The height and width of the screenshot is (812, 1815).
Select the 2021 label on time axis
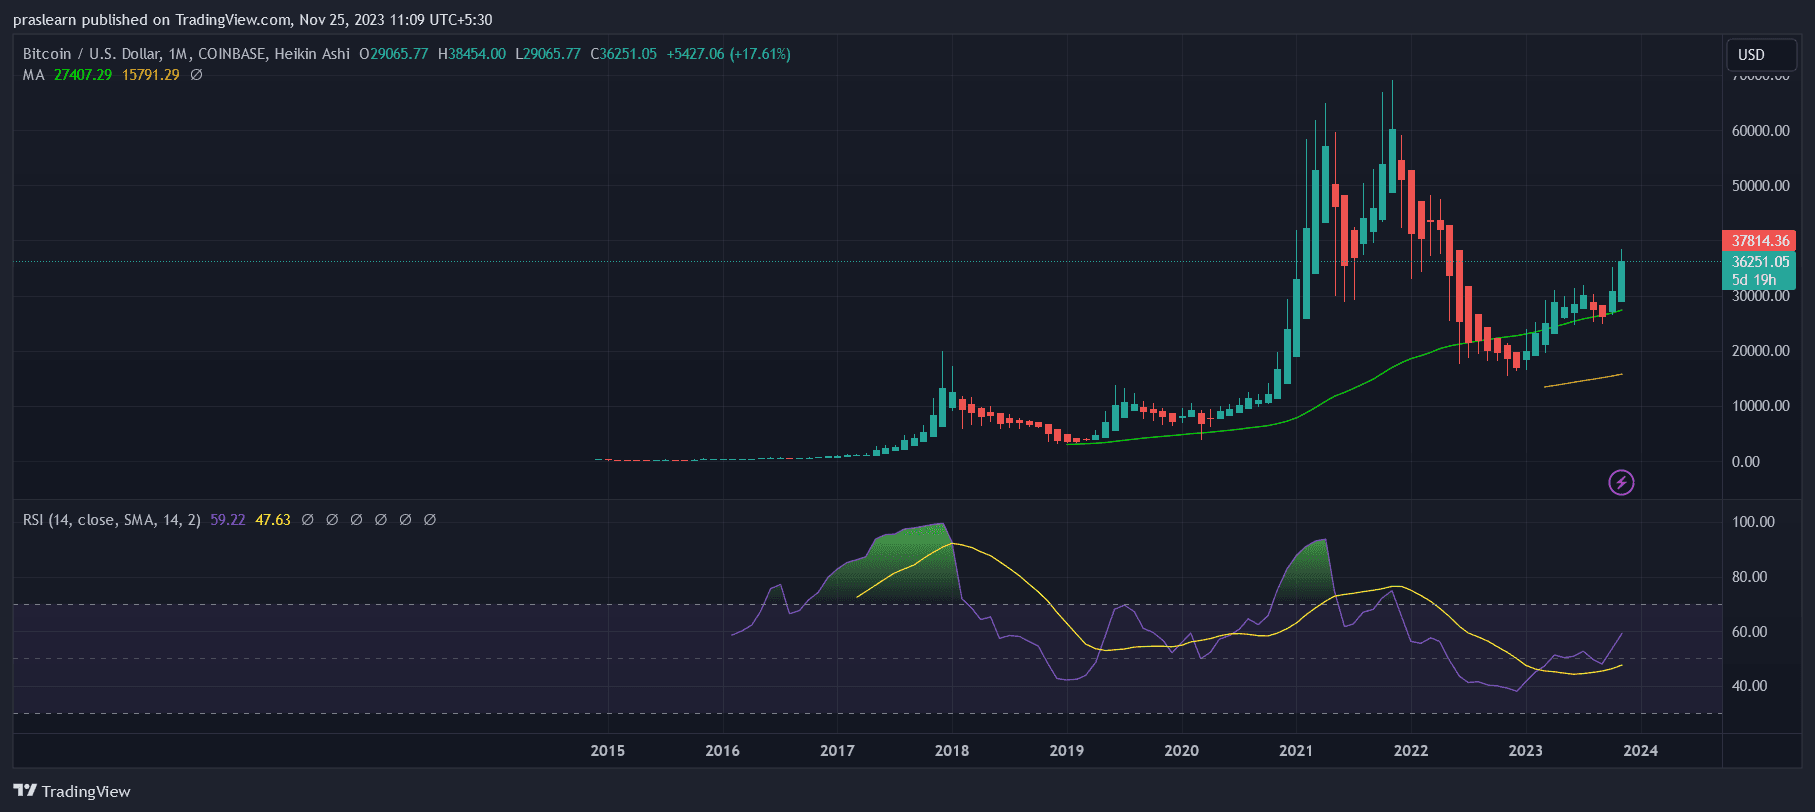tap(1296, 751)
